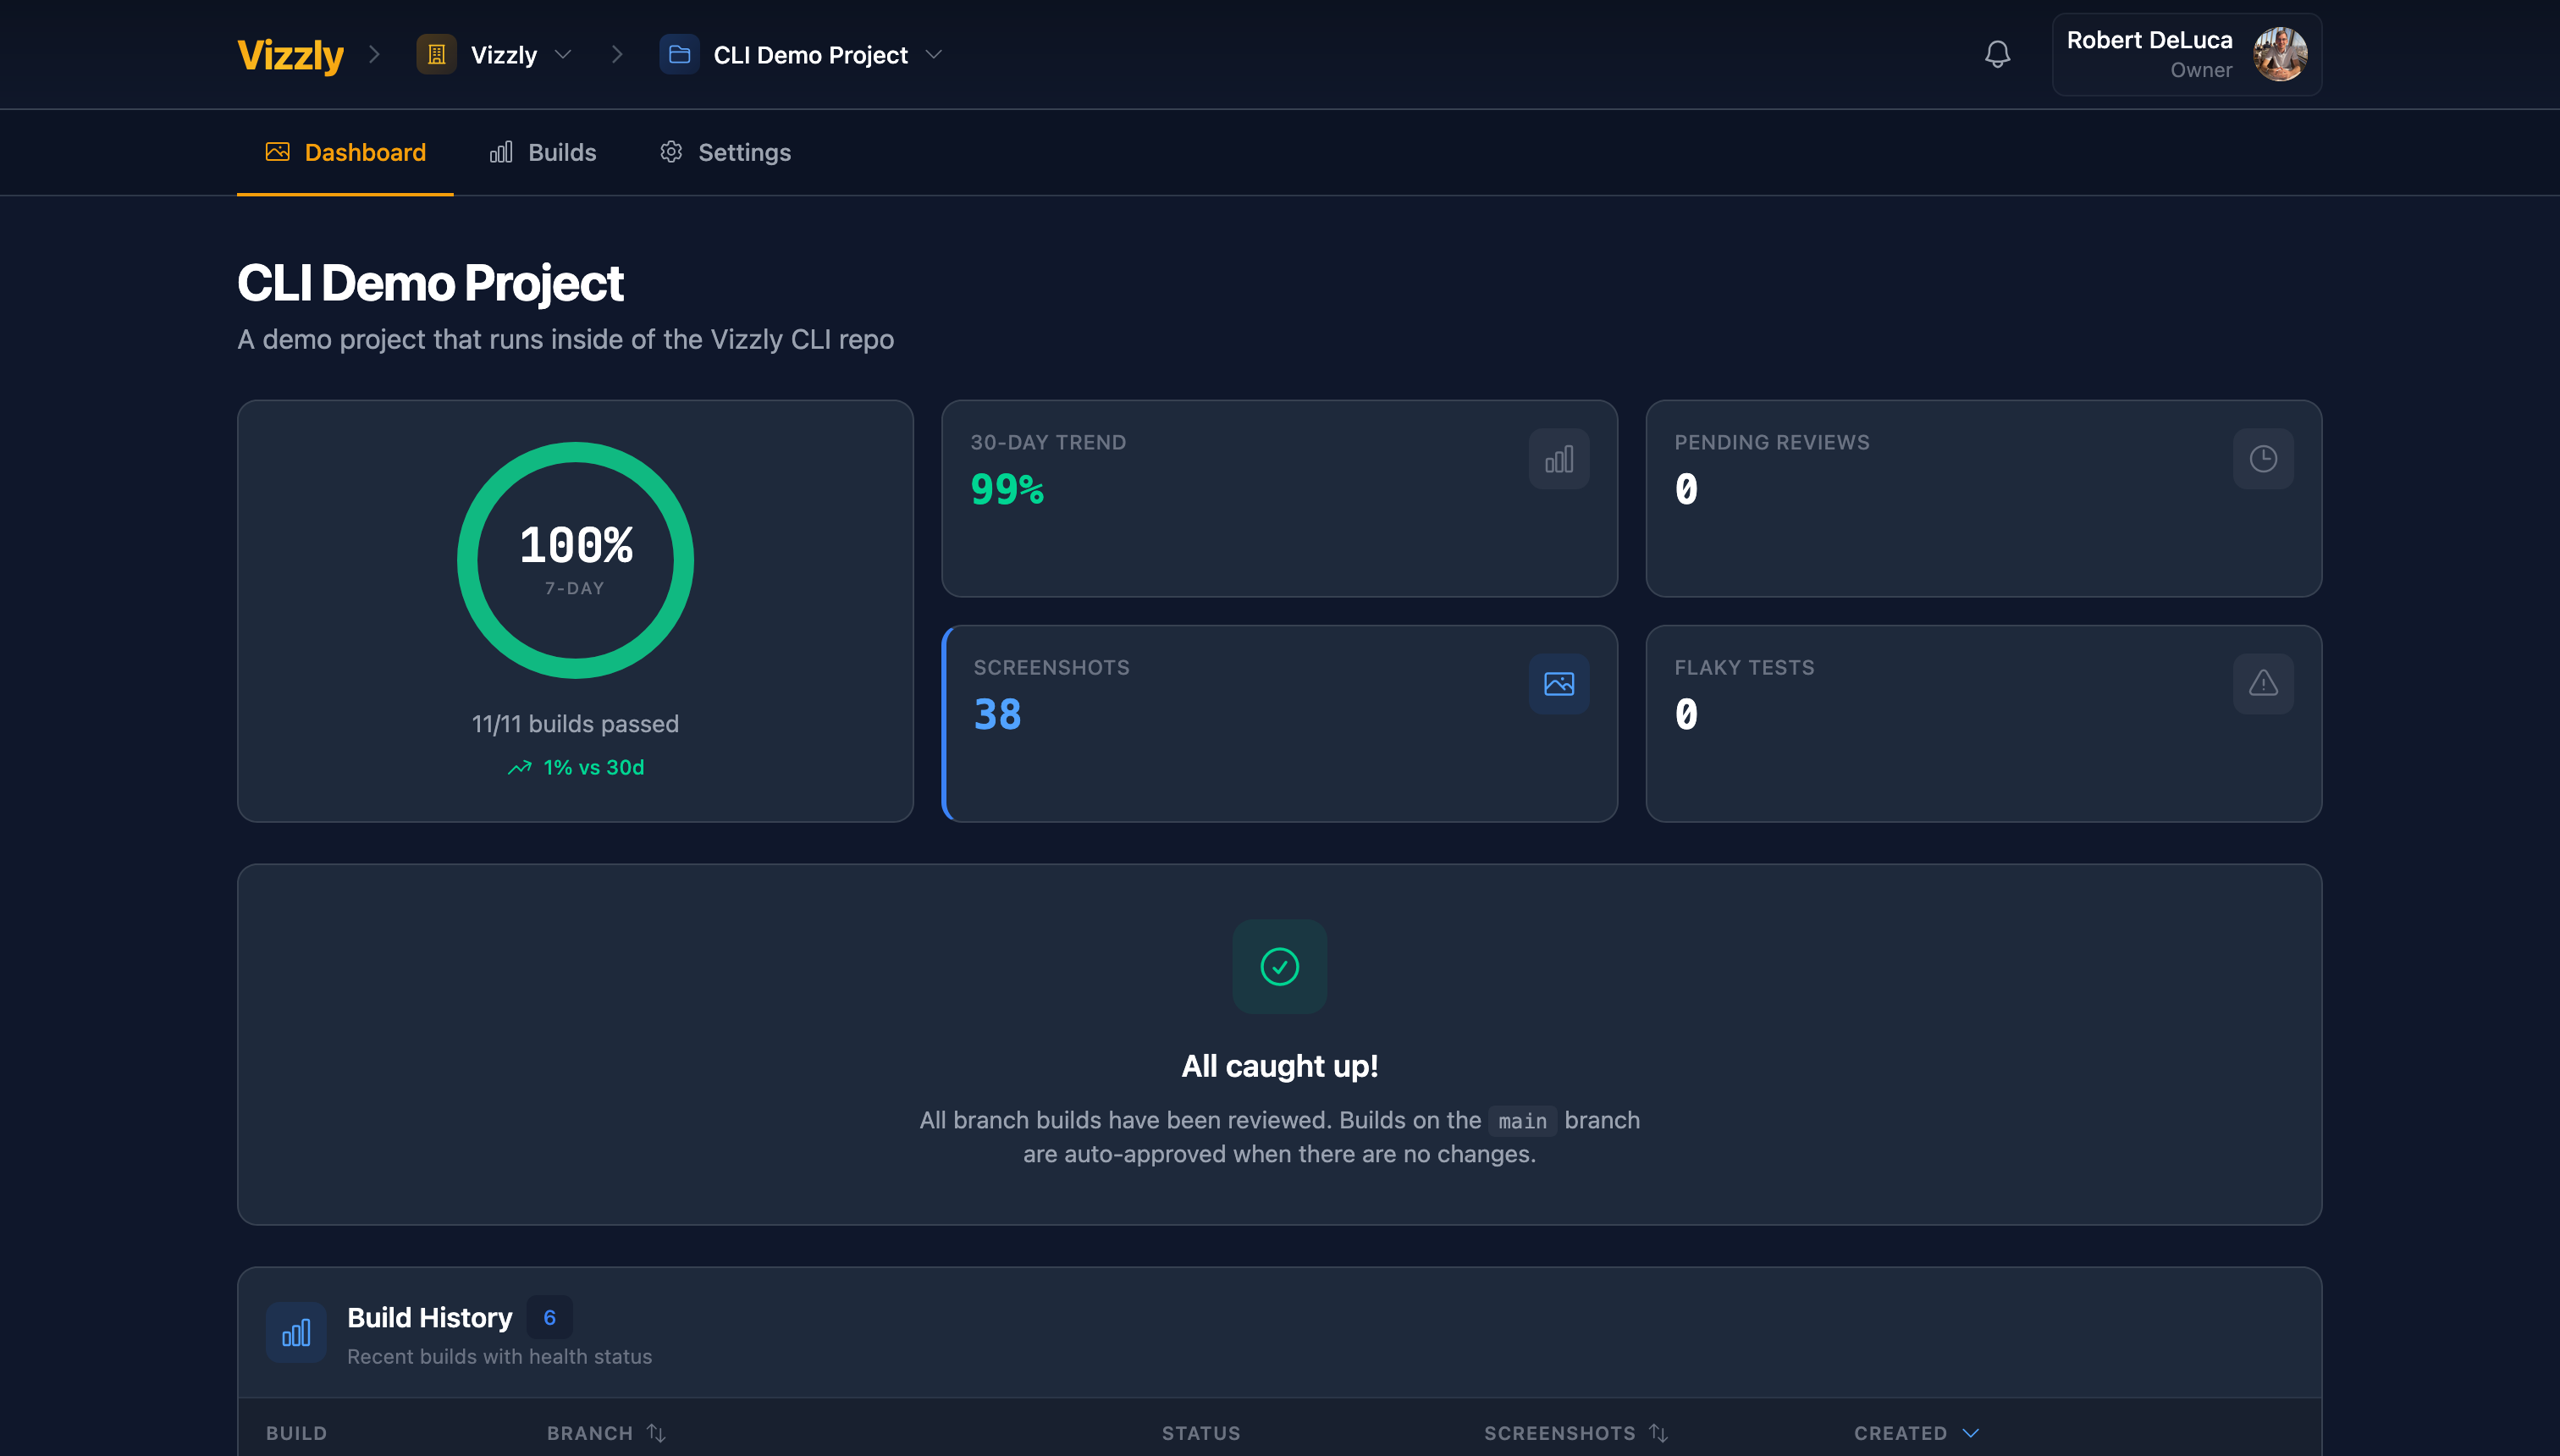Screen dimensions: 2560x1456
Task: Click the clock icon on Pending Reviews card
Action: pos(2264,459)
